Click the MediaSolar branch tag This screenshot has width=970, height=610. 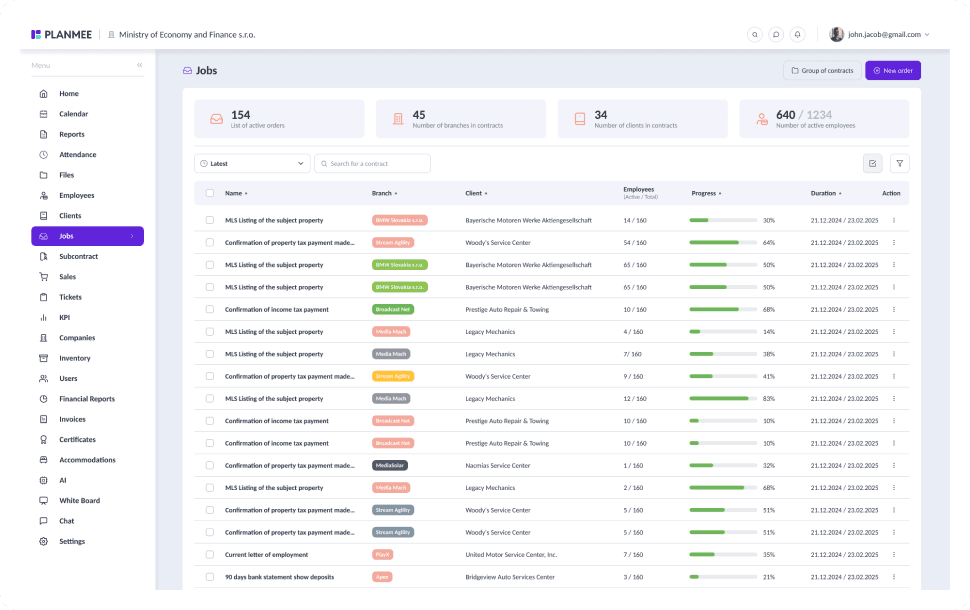tap(390, 465)
